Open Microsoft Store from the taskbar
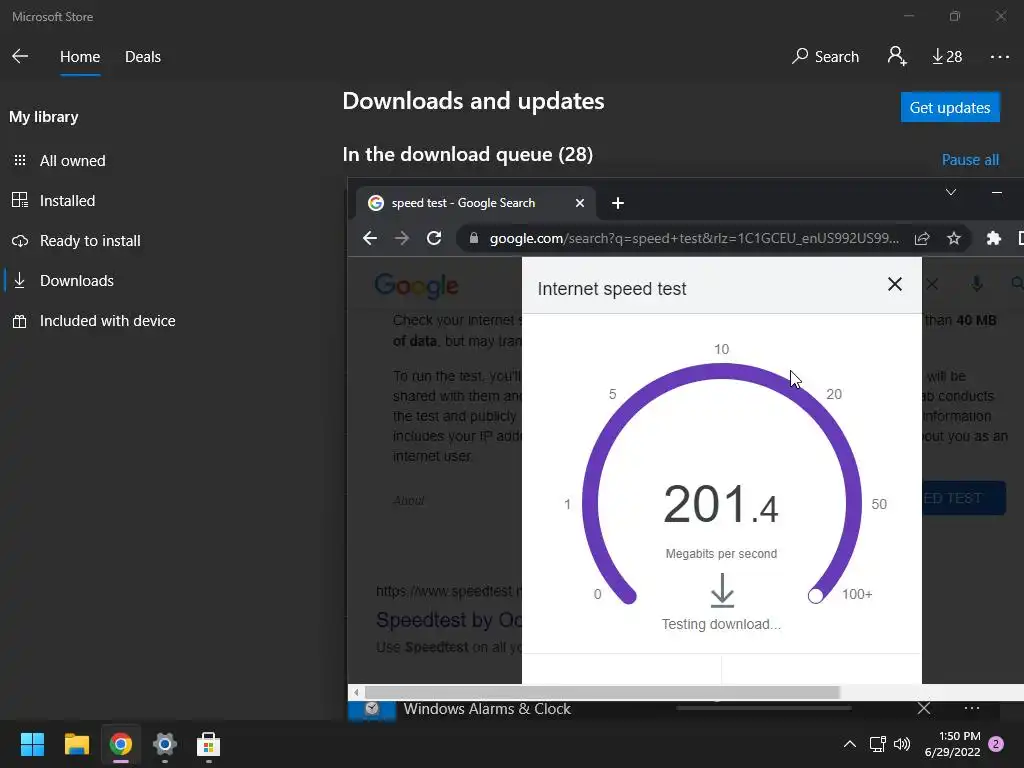 pyautogui.click(x=208, y=744)
